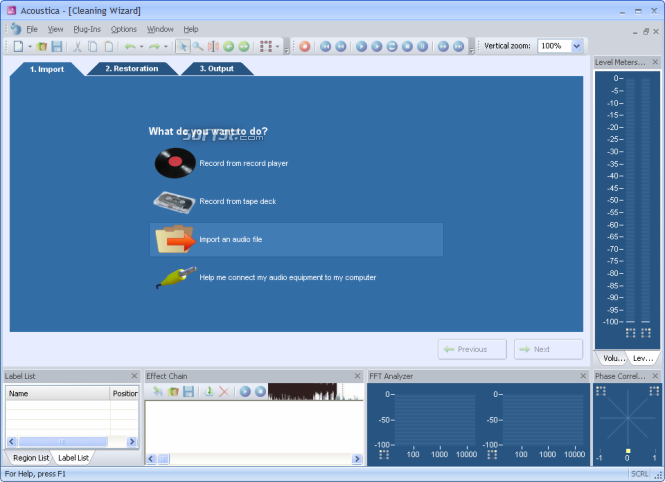665x482 pixels.
Task: Select the magnifier zoom tool
Action: point(198,46)
